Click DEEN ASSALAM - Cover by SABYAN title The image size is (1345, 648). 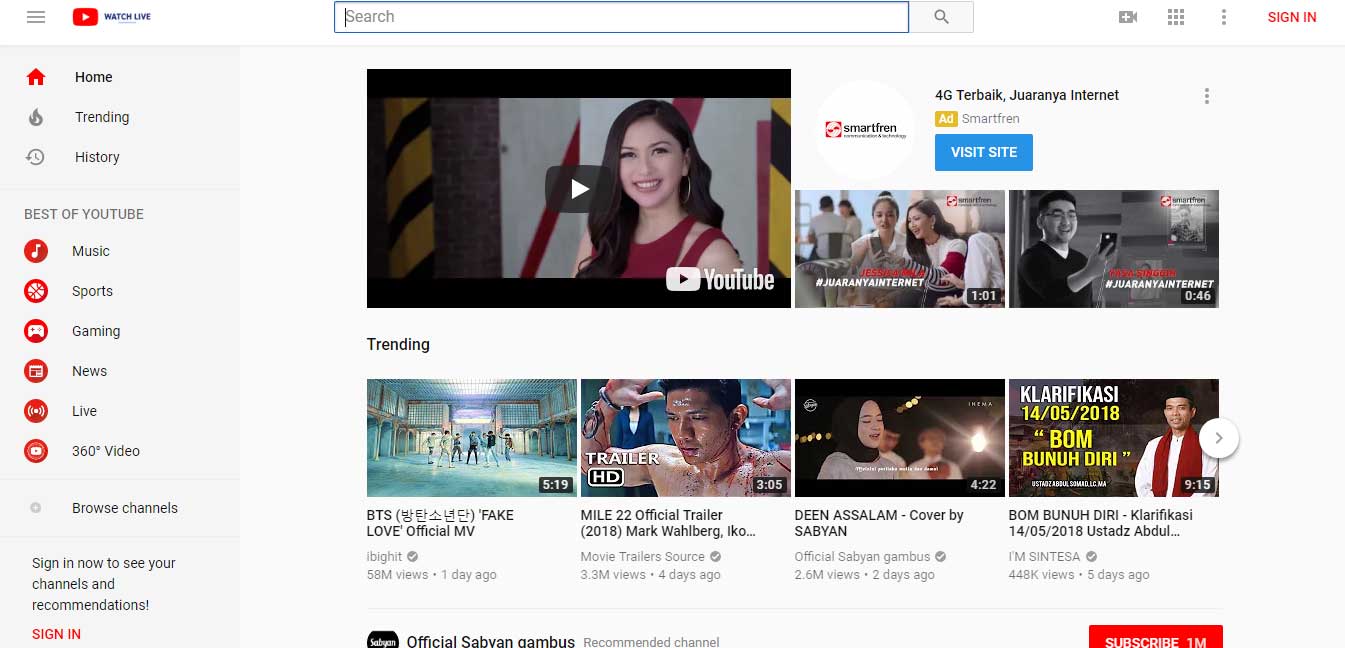coord(879,523)
